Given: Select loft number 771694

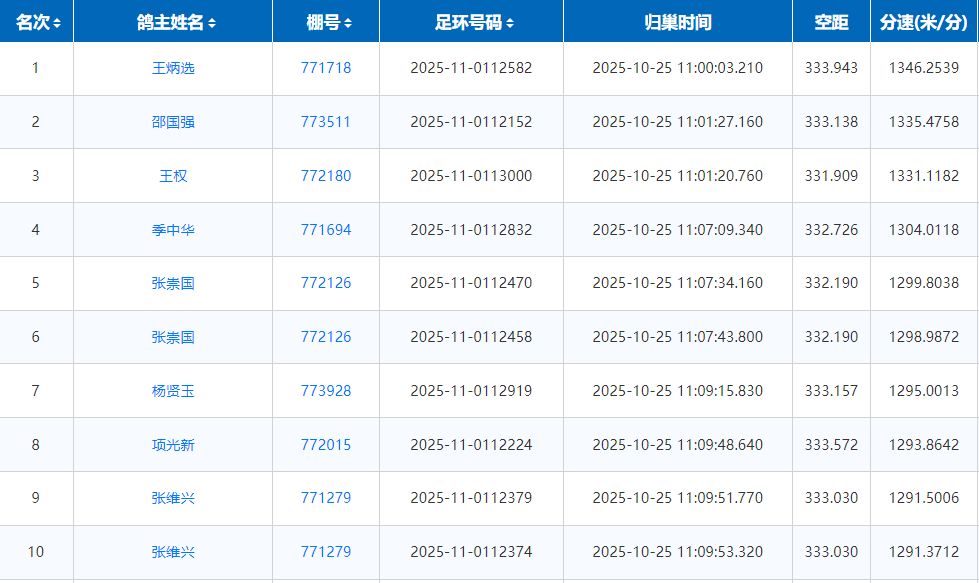Looking at the screenshot, I should [326, 230].
